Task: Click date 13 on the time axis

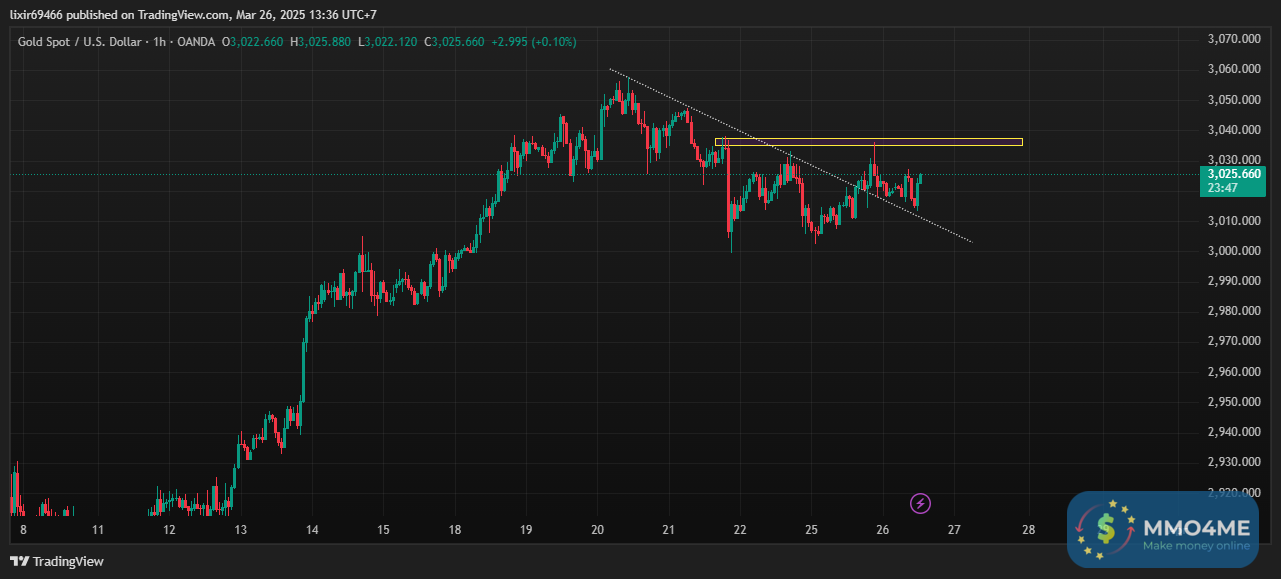Action: click(x=240, y=530)
